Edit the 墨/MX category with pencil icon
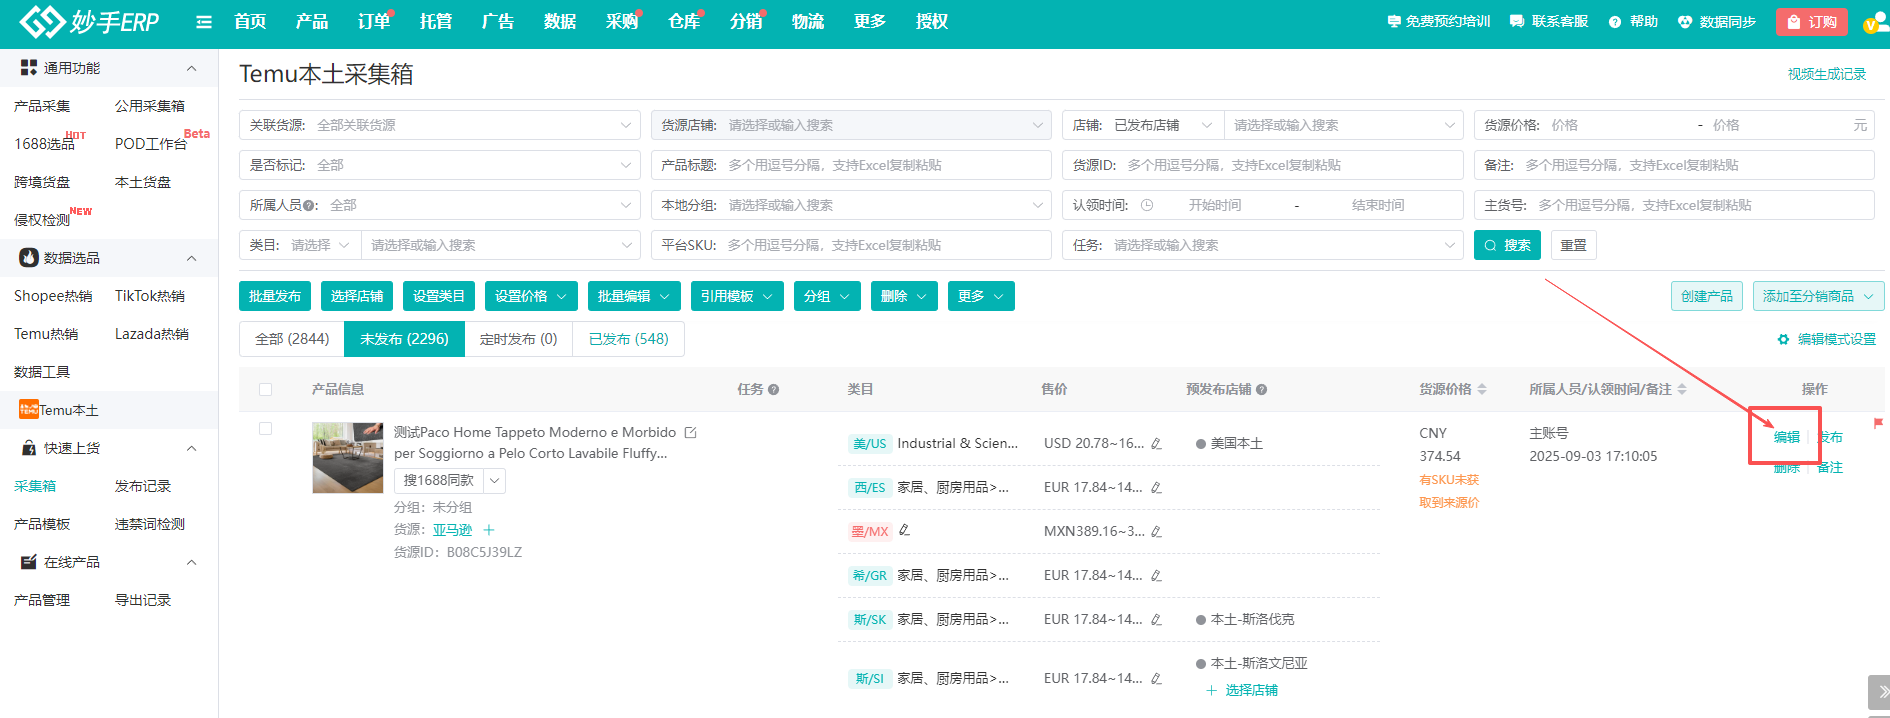The height and width of the screenshot is (718, 1890). click(x=904, y=530)
